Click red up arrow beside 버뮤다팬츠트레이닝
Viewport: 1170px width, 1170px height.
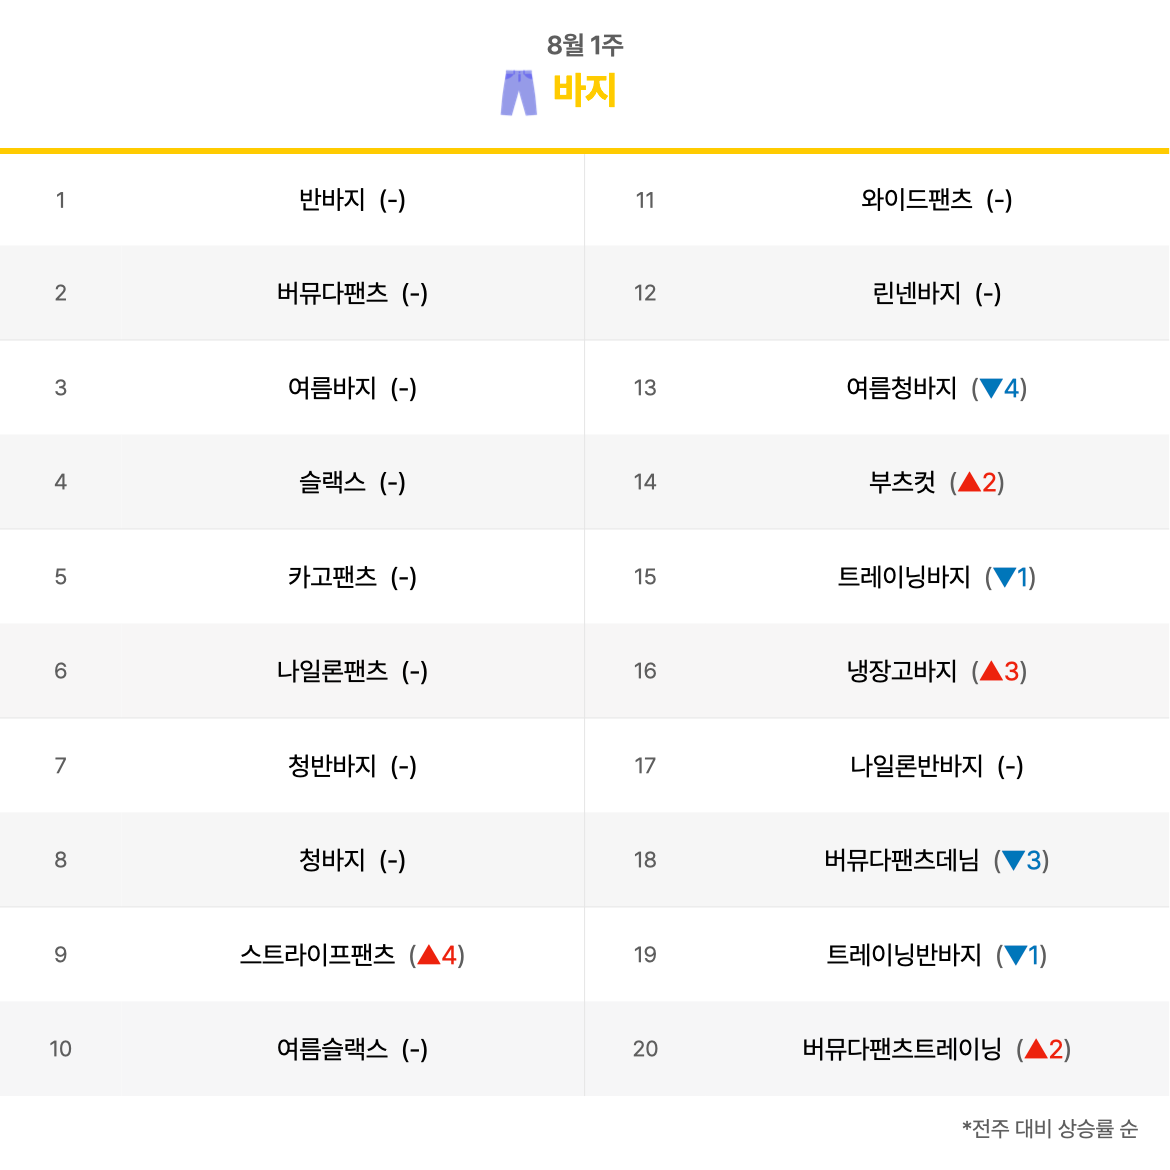tap(1036, 1049)
